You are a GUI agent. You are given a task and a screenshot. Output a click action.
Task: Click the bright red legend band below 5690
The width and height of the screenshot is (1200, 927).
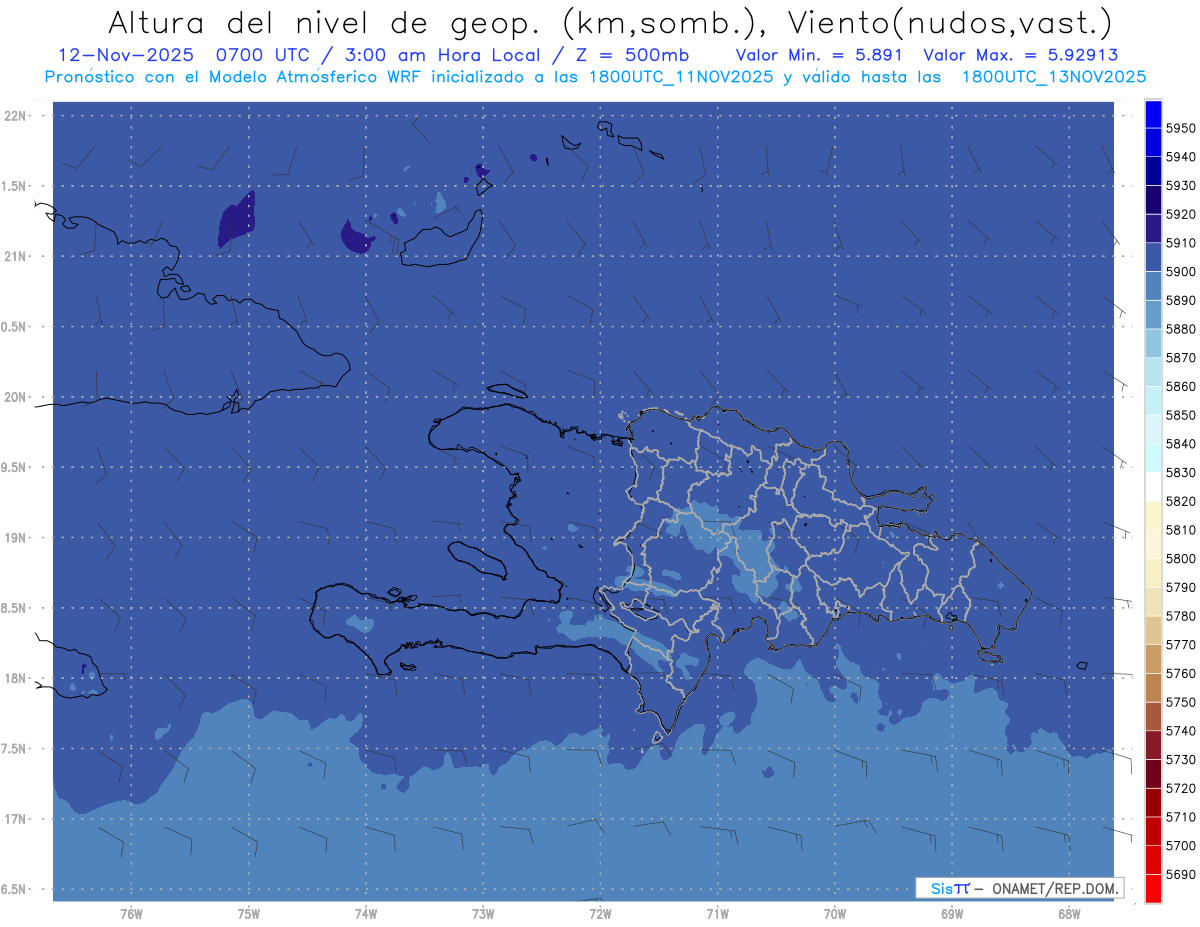1153,888
